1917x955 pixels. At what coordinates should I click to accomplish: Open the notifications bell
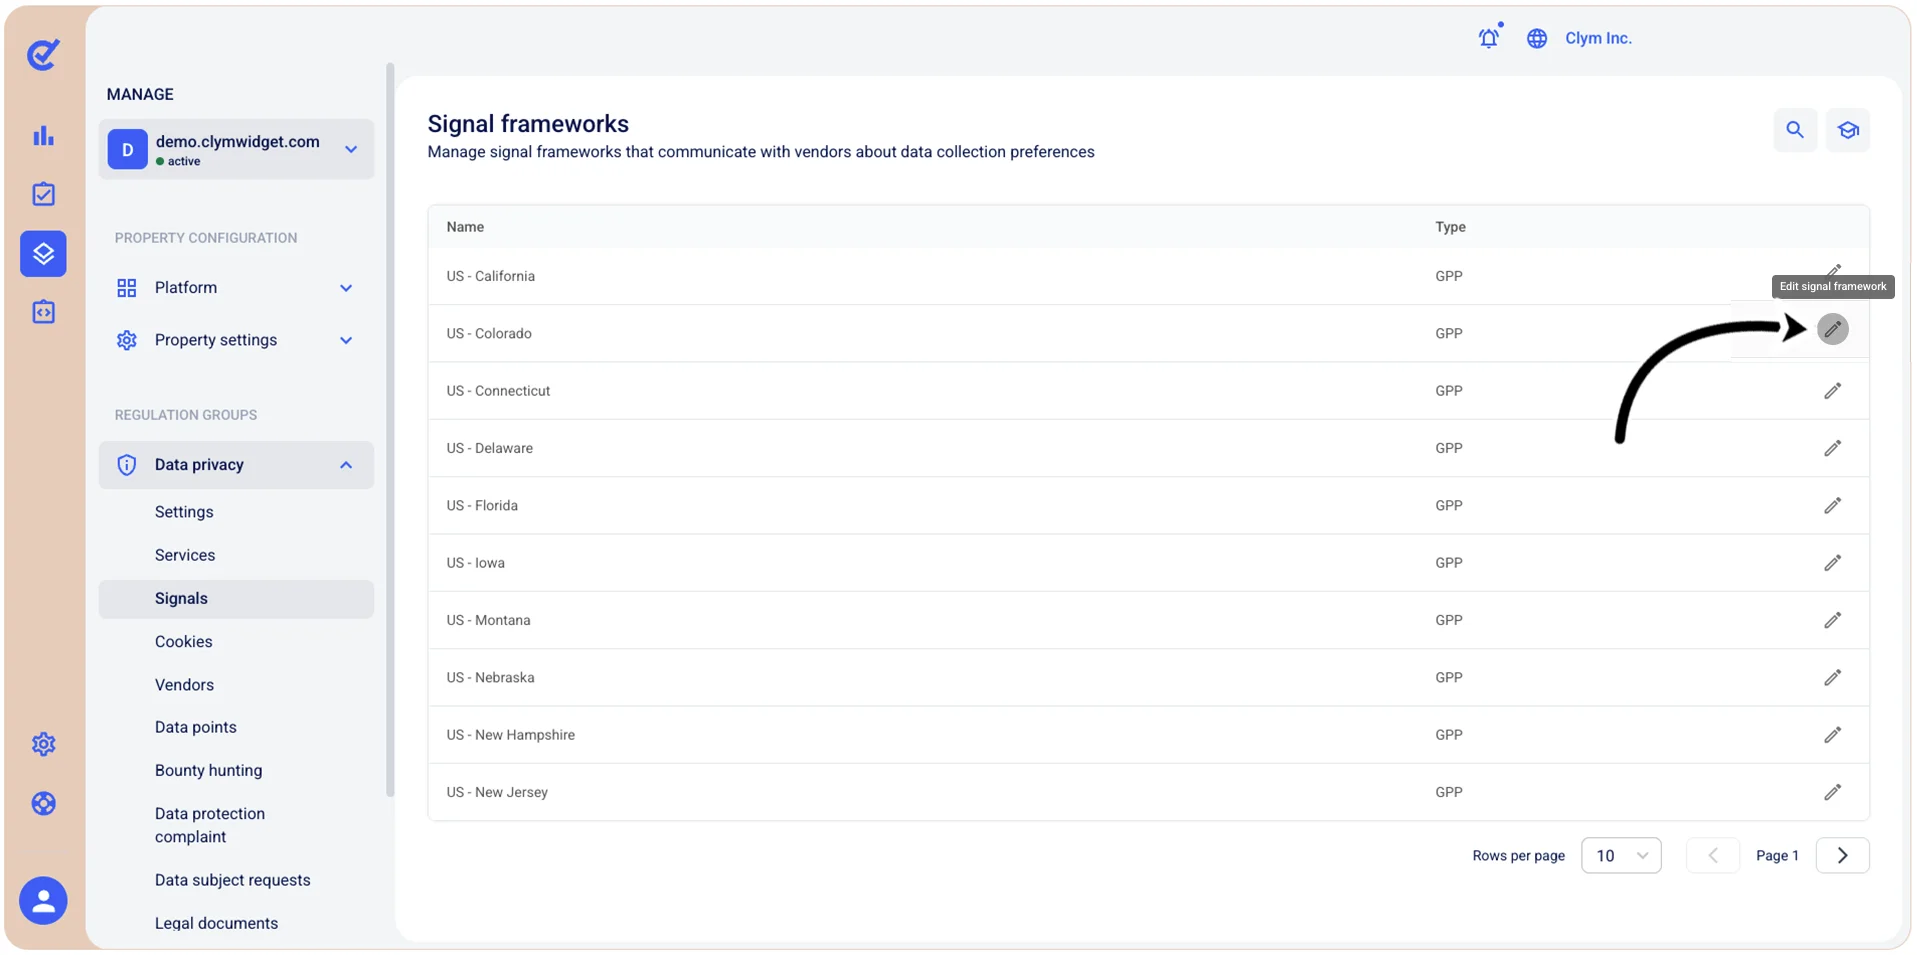(1489, 38)
